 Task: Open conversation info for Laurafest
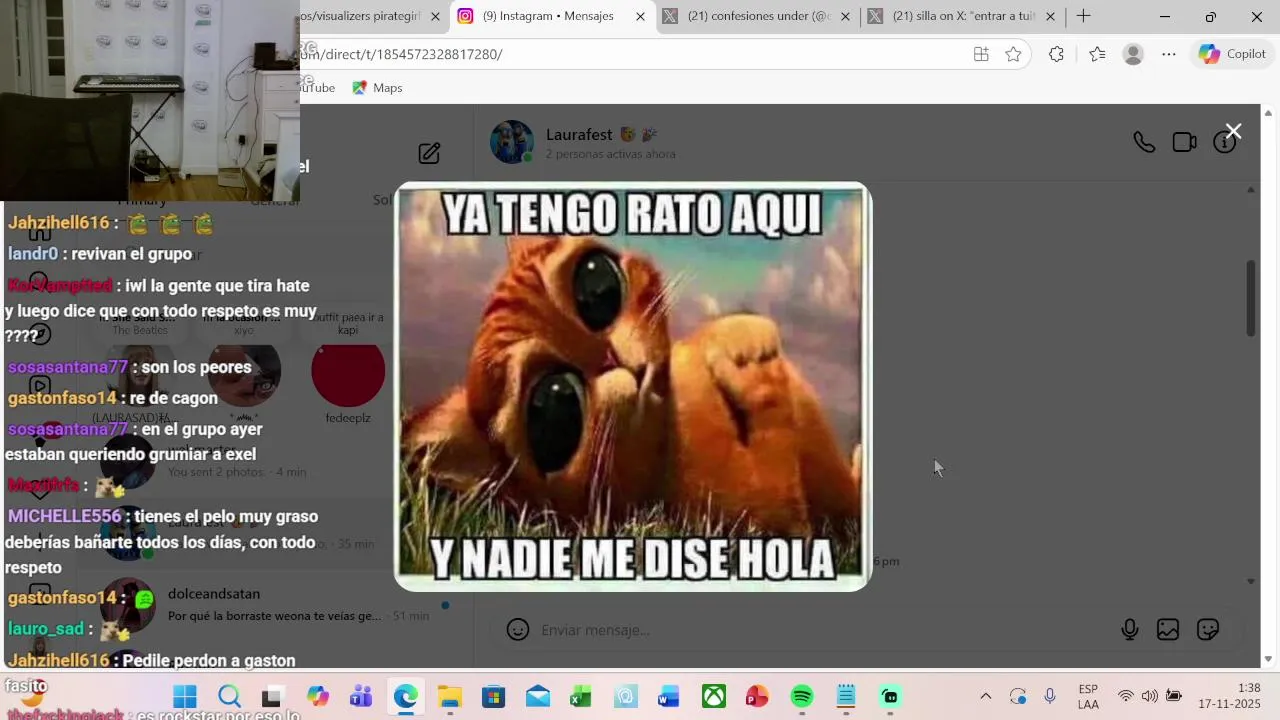[x=1224, y=142]
